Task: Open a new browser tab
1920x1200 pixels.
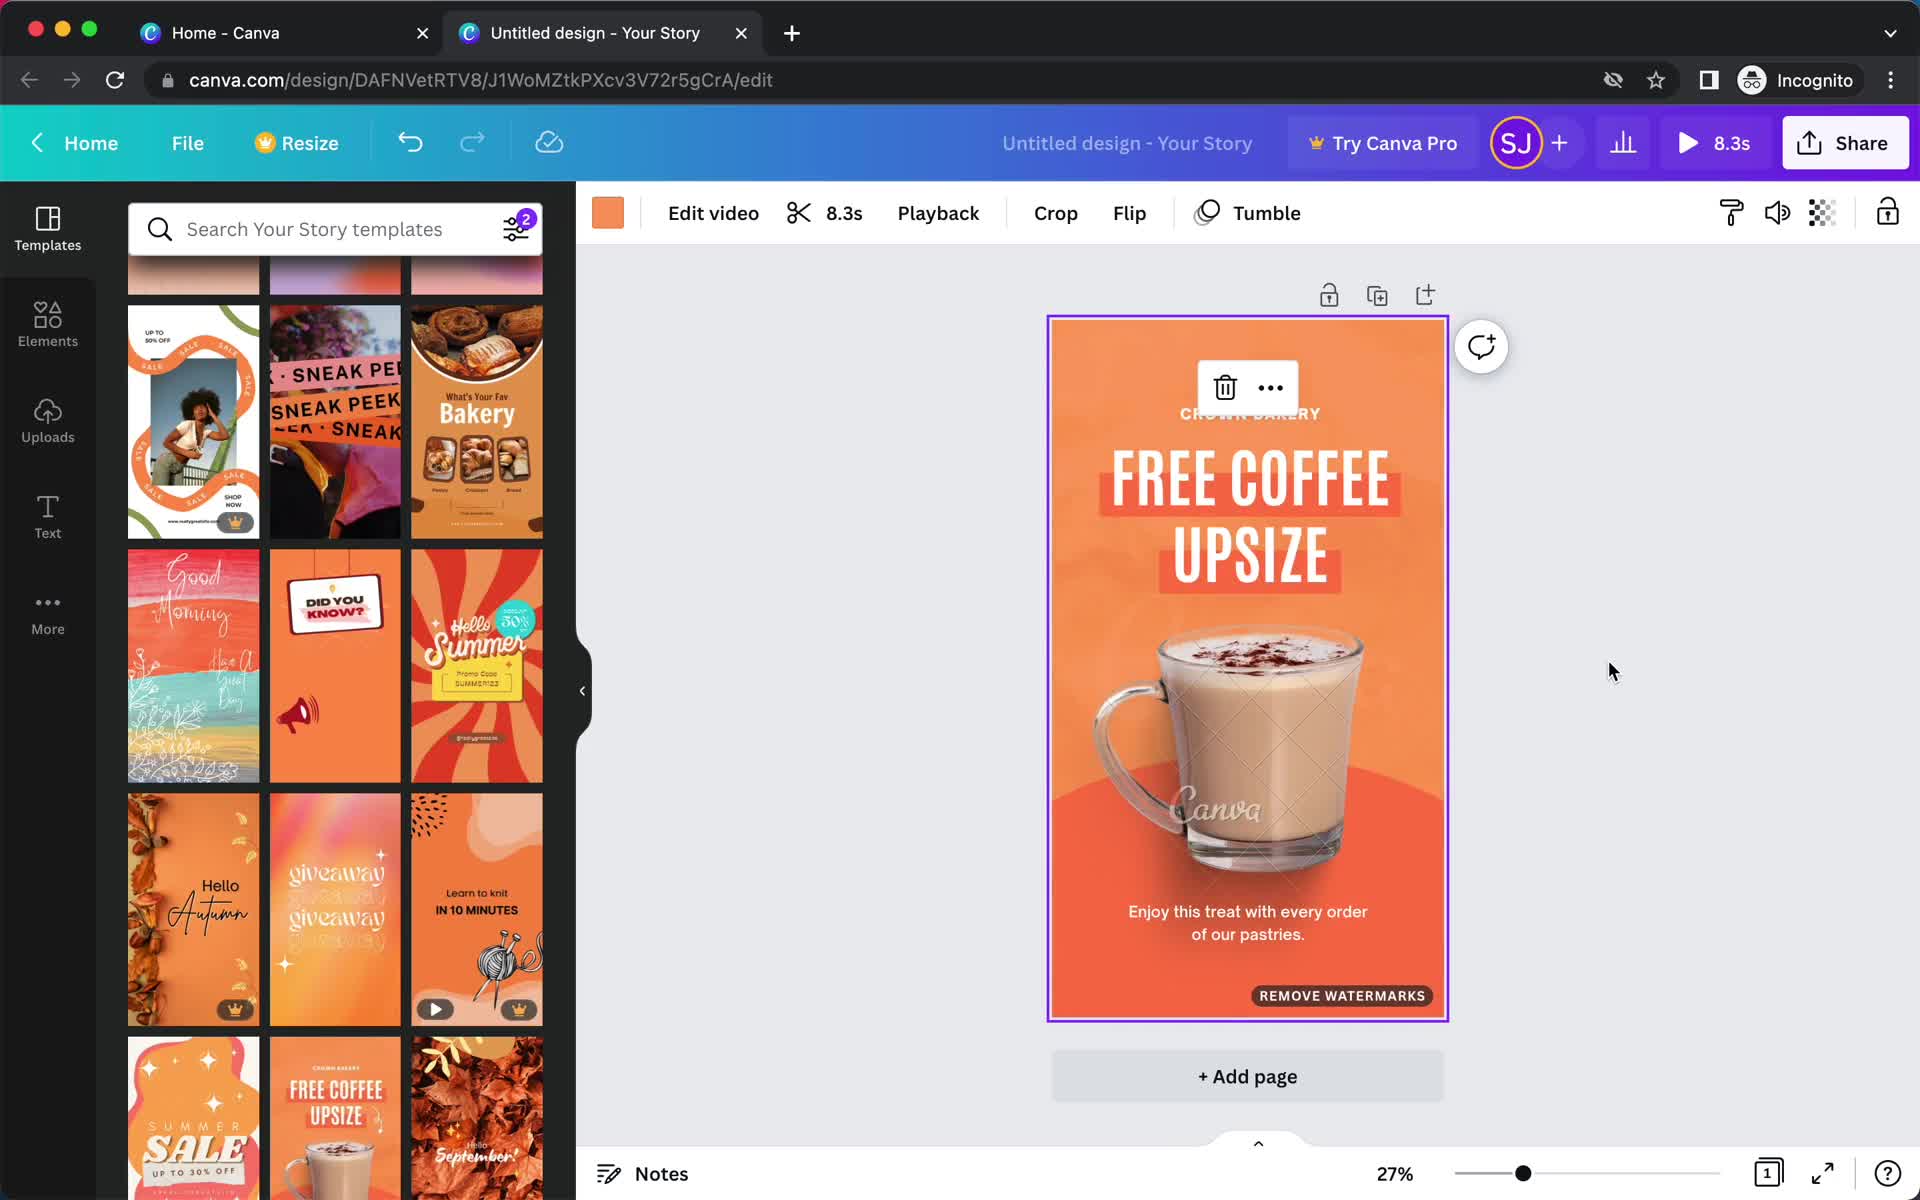Action: click(792, 33)
